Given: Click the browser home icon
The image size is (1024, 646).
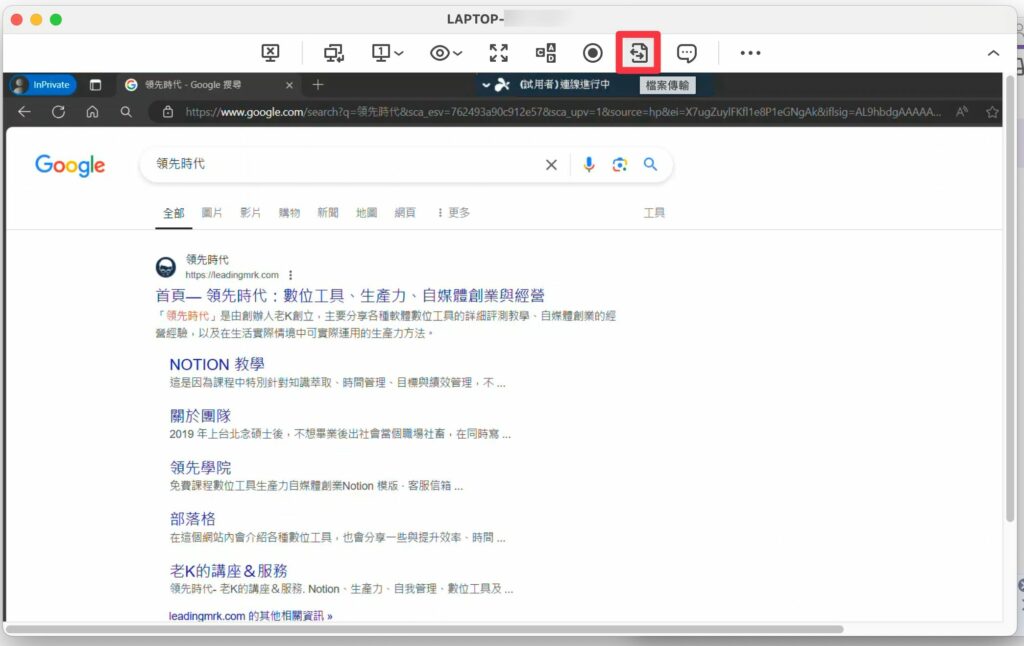Looking at the screenshot, I should (92, 112).
